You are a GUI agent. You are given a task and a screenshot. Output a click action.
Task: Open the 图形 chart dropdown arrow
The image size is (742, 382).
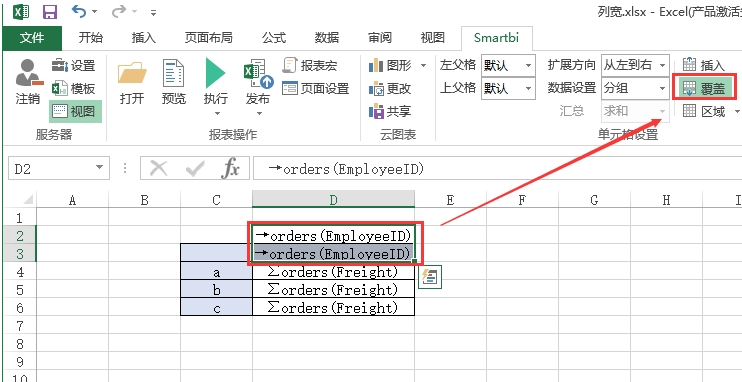pos(424,65)
